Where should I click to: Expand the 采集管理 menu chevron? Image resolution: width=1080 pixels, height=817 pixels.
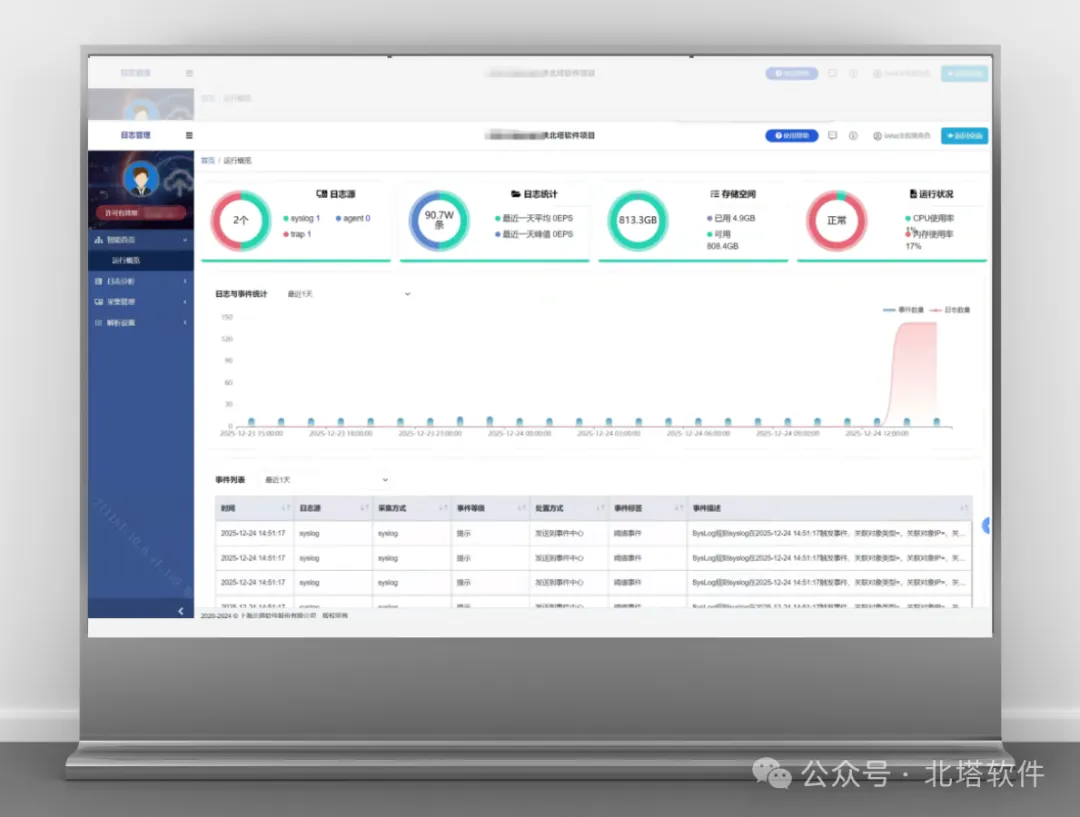pyautogui.click(x=185, y=302)
